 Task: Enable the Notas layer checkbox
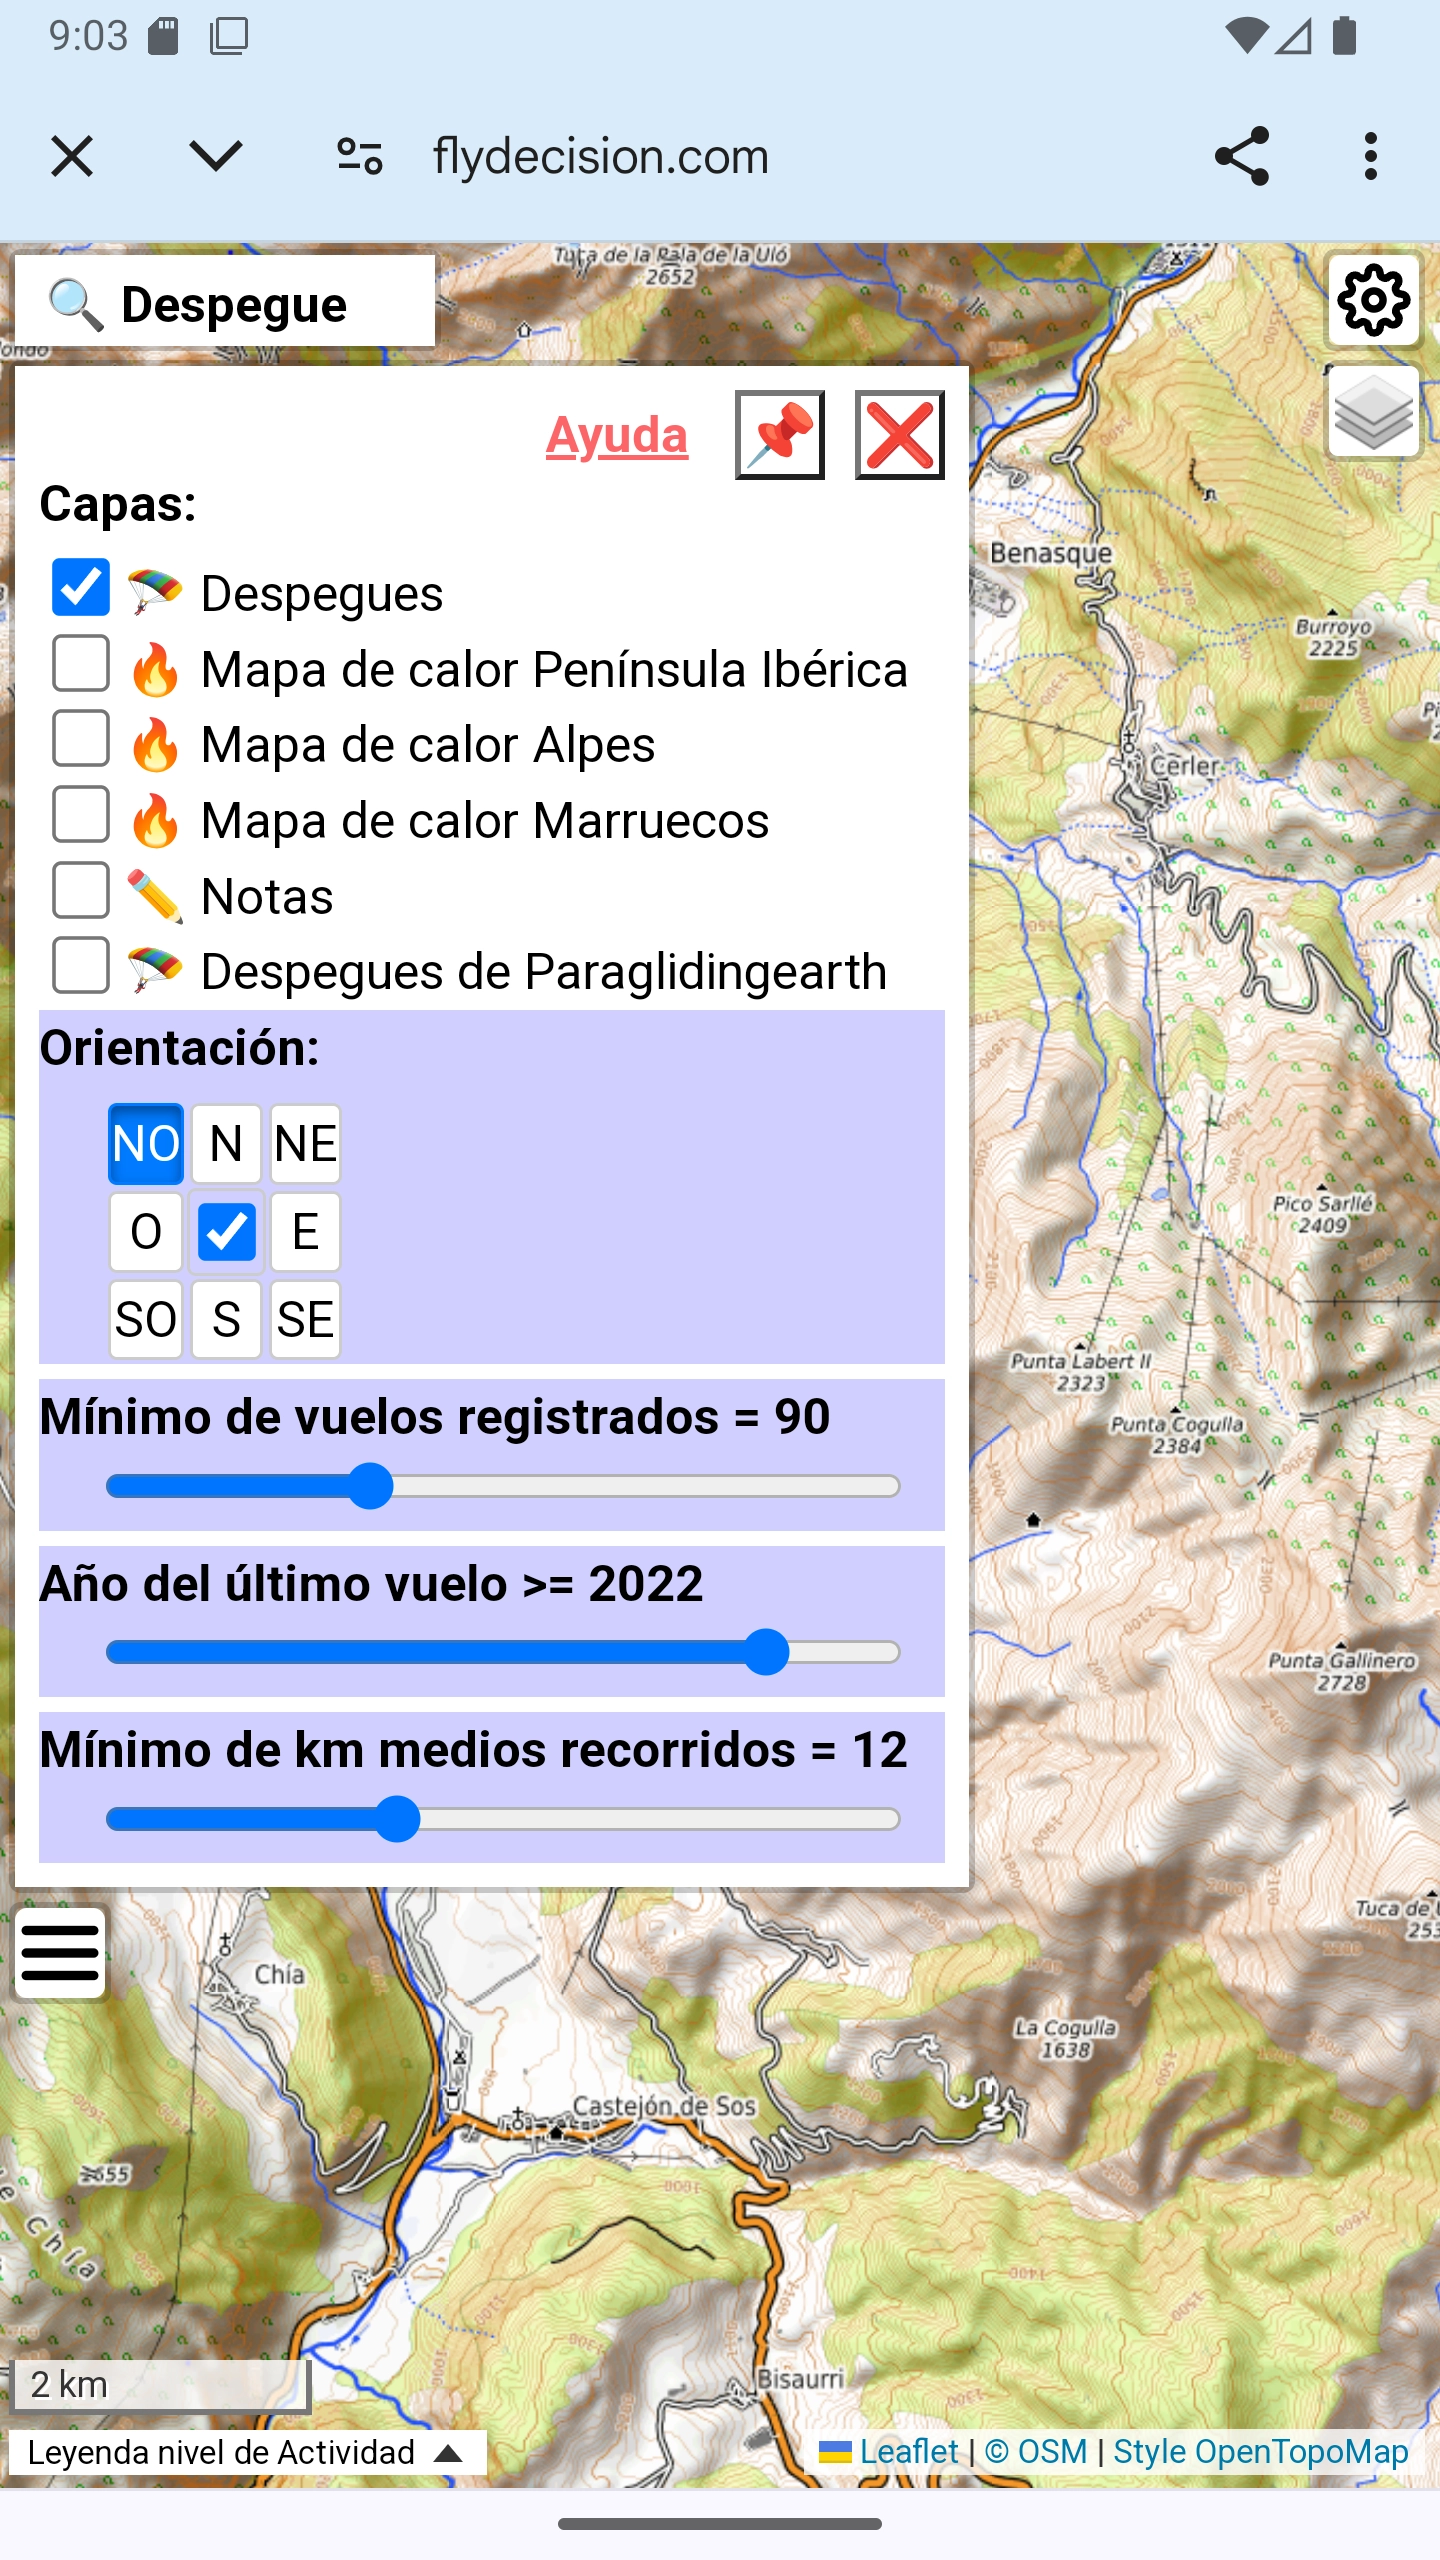pyautogui.click(x=81, y=891)
